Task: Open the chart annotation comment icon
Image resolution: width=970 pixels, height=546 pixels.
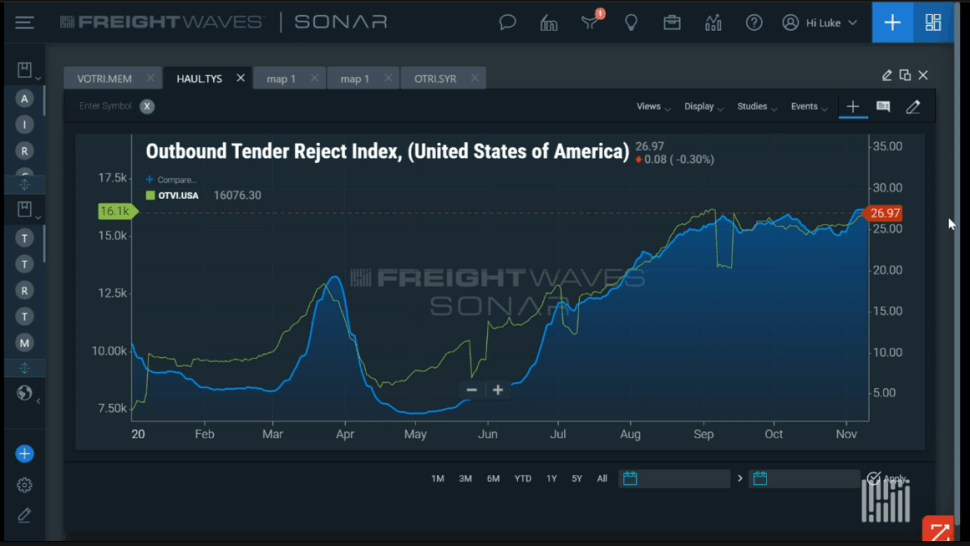Action: point(883,106)
